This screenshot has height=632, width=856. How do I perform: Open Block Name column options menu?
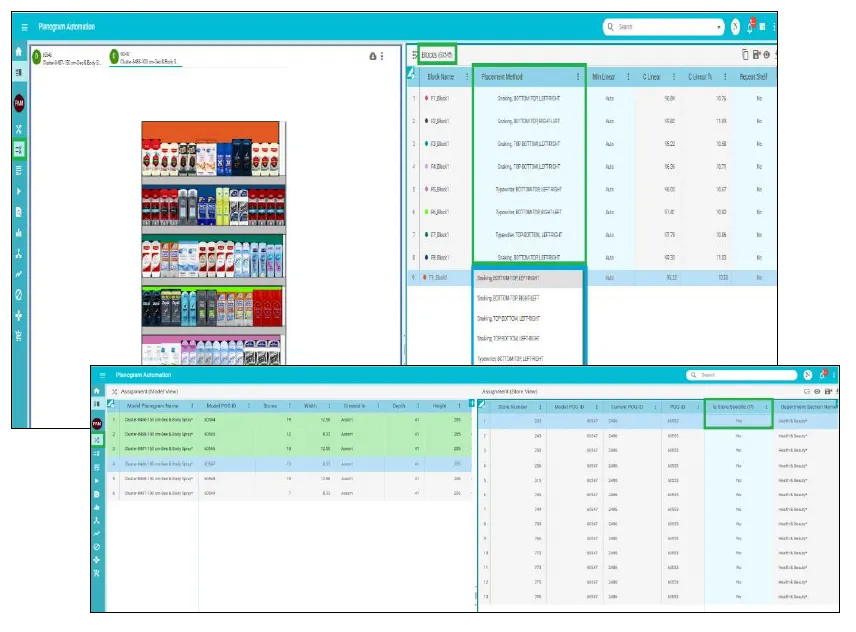[x=467, y=77]
